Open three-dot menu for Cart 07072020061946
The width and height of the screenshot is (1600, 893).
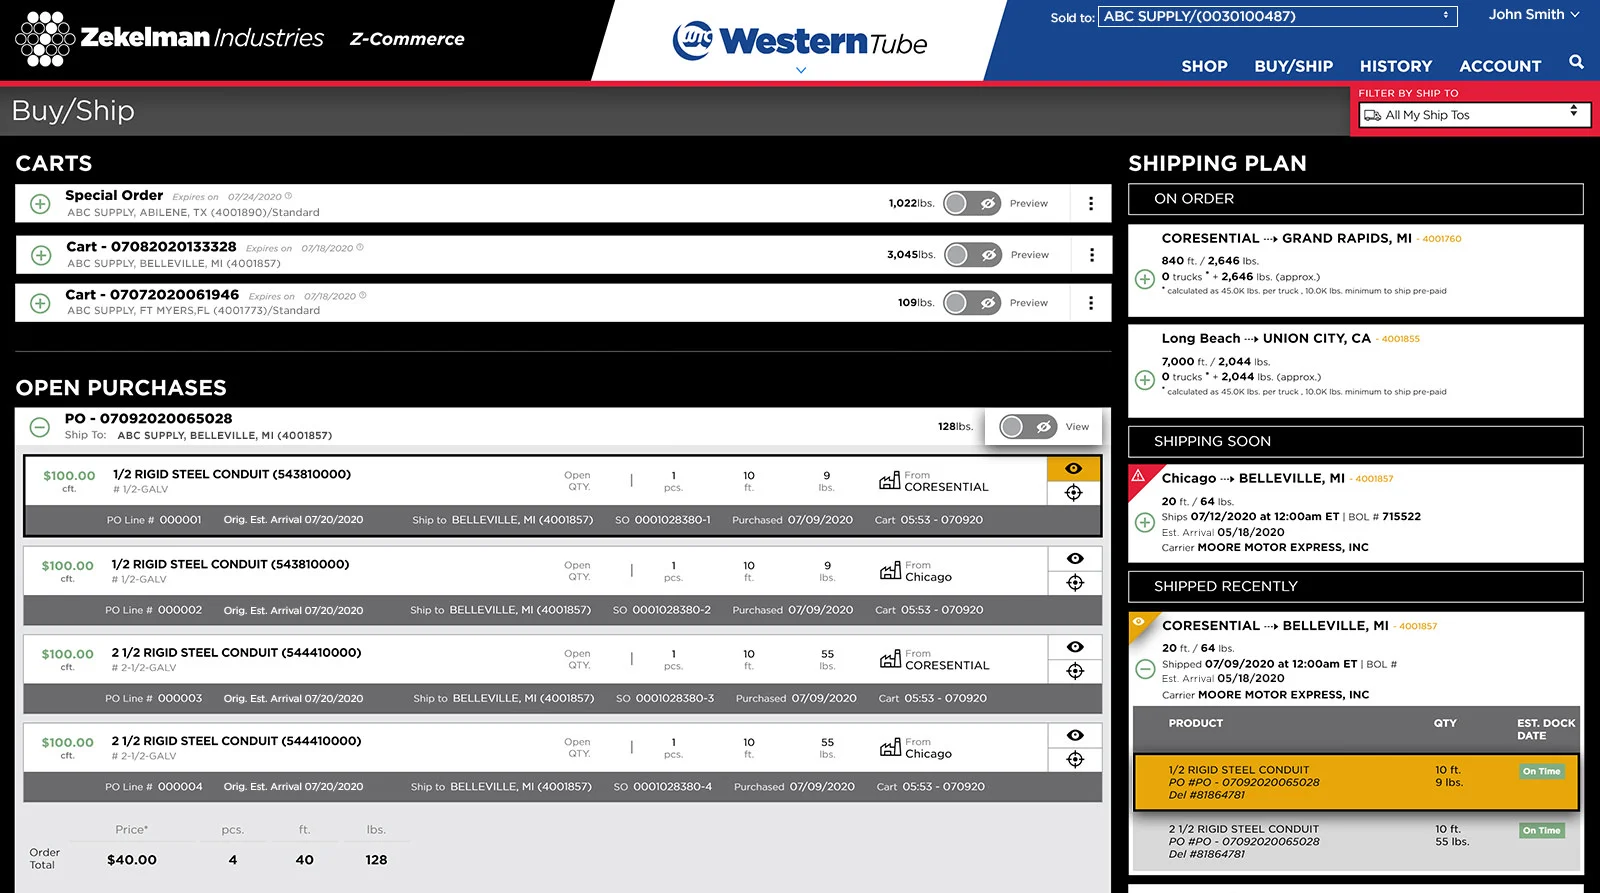(1091, 303)
